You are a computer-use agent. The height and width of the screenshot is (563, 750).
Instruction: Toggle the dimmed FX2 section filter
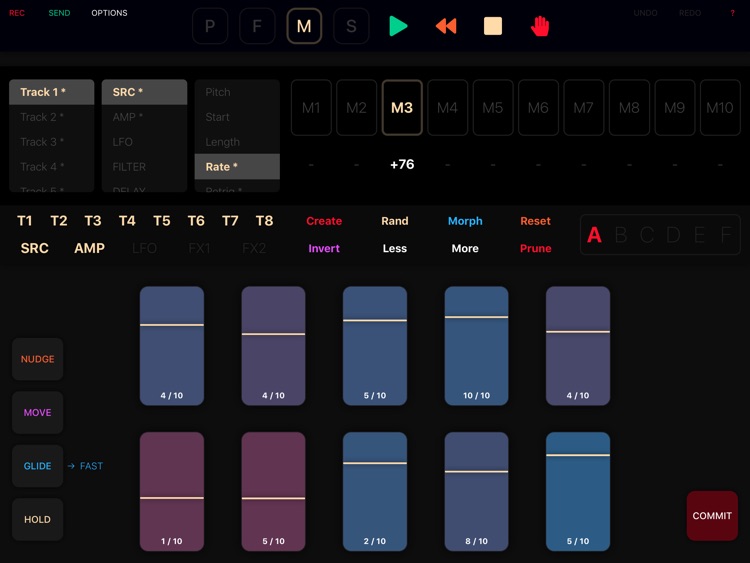pos(254,248)
